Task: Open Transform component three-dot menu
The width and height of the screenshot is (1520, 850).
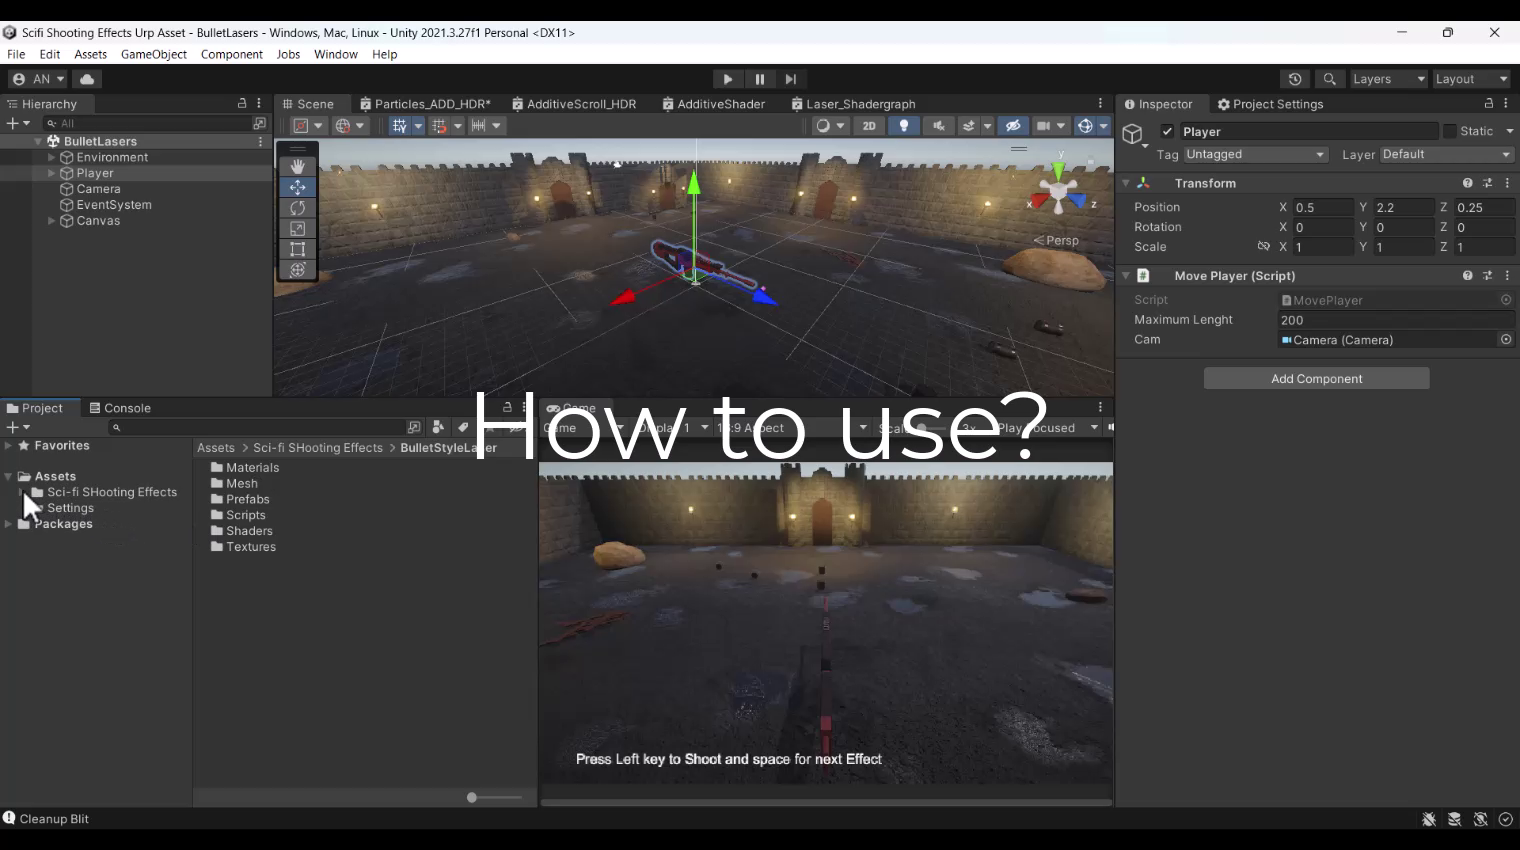Action: [1507, 184]
